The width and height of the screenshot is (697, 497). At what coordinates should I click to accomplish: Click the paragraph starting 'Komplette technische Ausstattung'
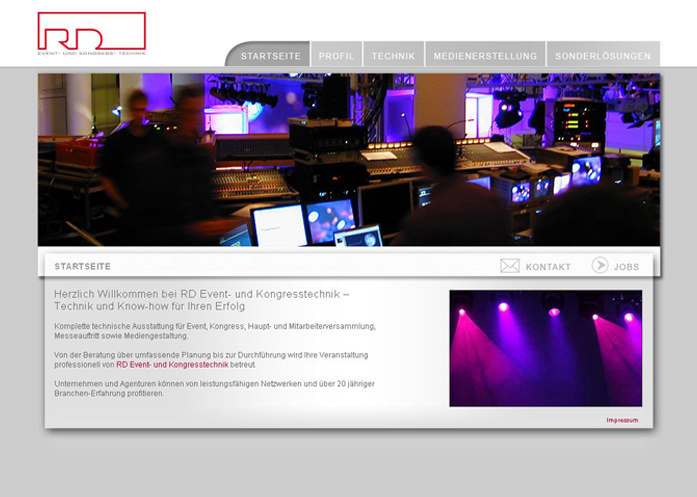coord(215,331)
